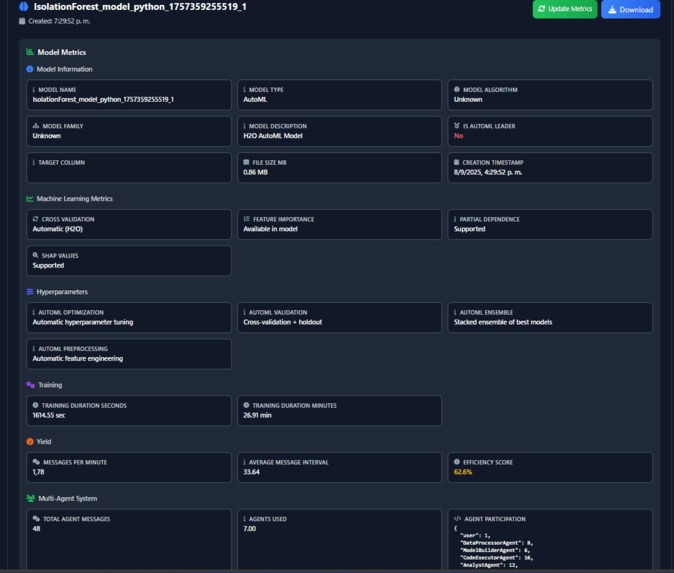The height and width of the screenshot is (573, 674).
Task: Click the '26.91 min' duration value
Action: click(x=257, y=415)
